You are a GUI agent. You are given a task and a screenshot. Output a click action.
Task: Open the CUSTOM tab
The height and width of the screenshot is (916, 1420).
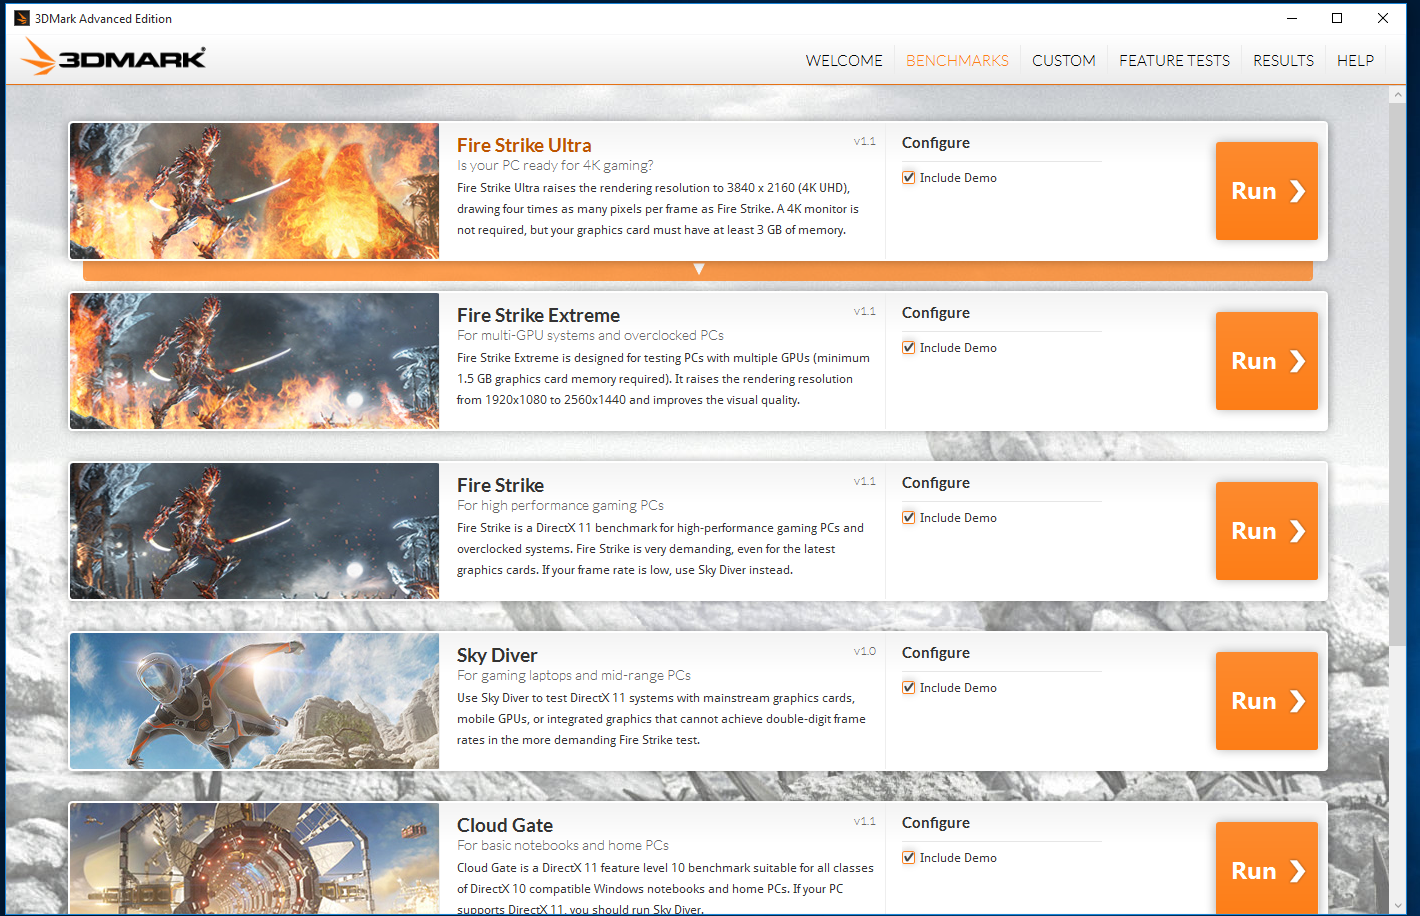1064,61
